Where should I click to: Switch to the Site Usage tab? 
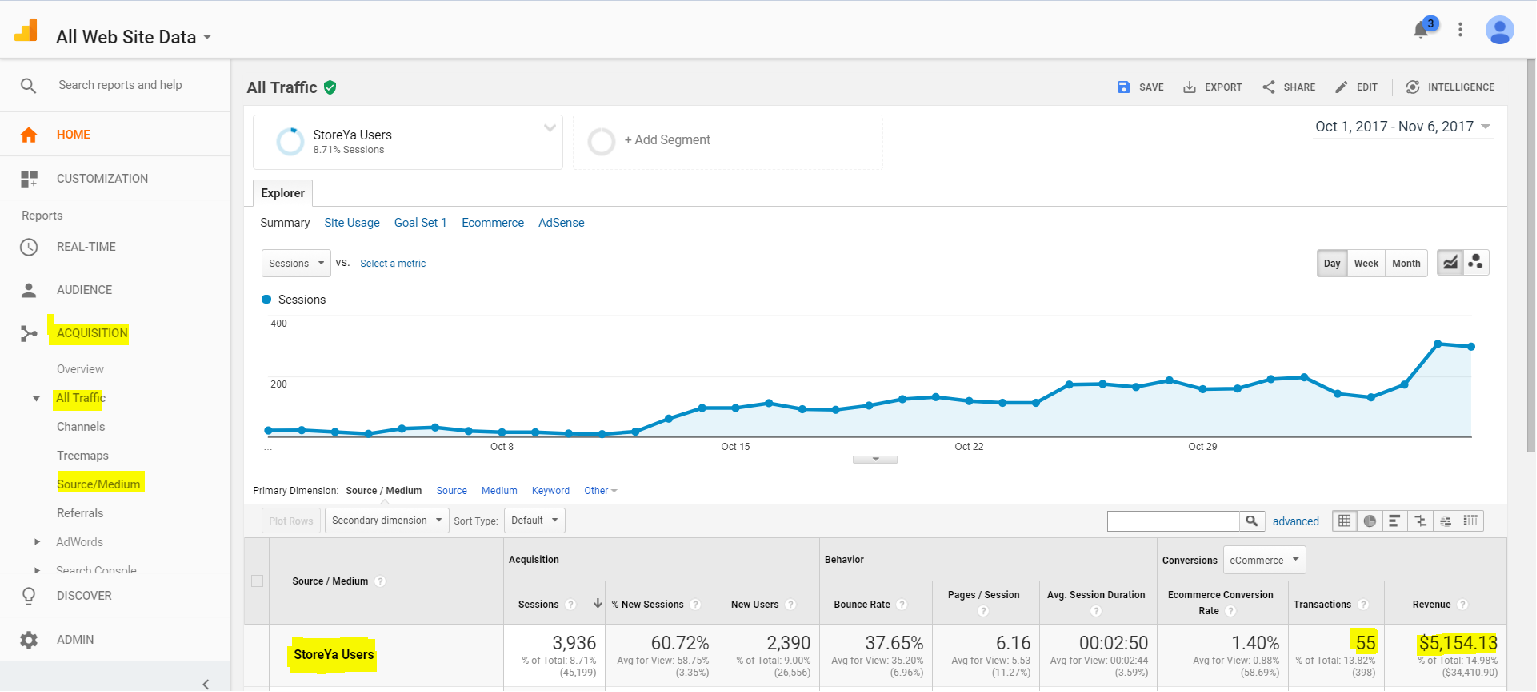pyautogui.click(x=351, y=223)
